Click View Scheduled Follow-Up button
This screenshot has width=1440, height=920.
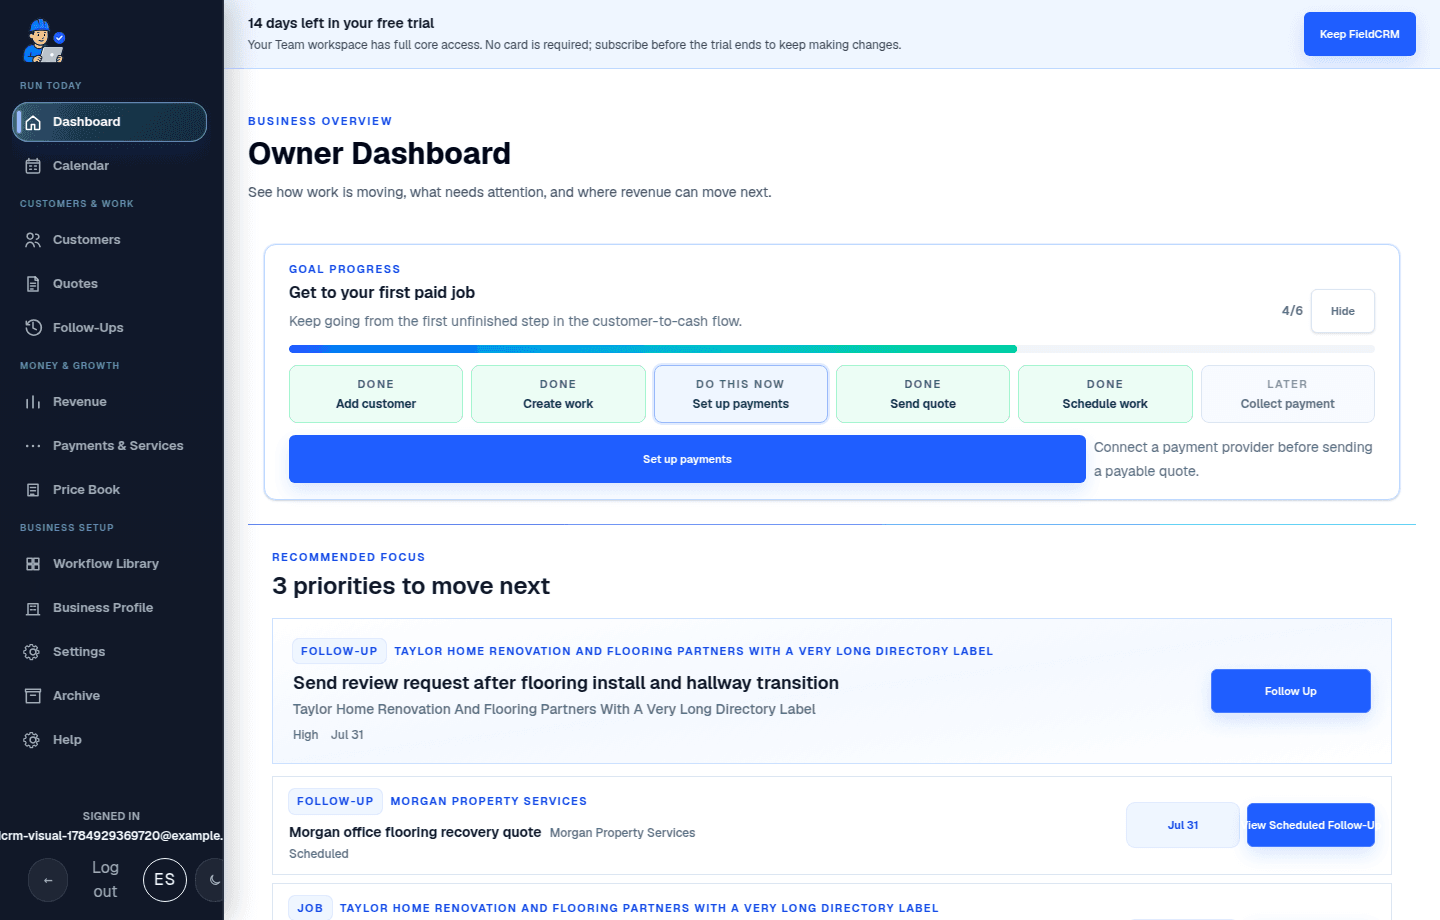tap(1310, 825)
